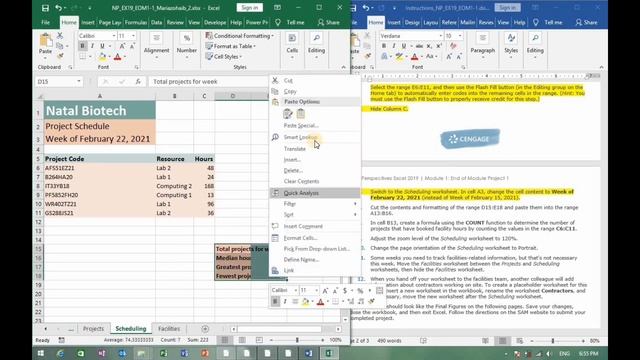640x360 pixels.
Task: Click the Undo arrow in Excel title bar
Action: point(58,8)
